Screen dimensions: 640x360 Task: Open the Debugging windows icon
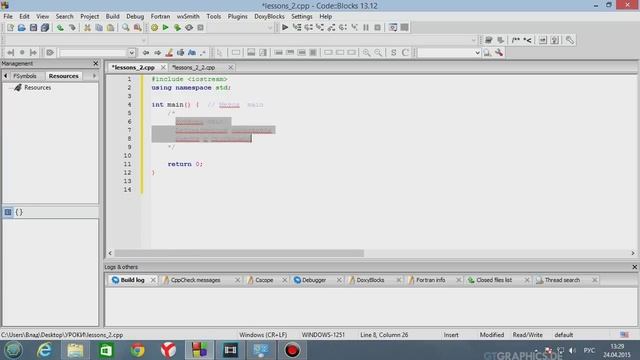coord(393,27)
